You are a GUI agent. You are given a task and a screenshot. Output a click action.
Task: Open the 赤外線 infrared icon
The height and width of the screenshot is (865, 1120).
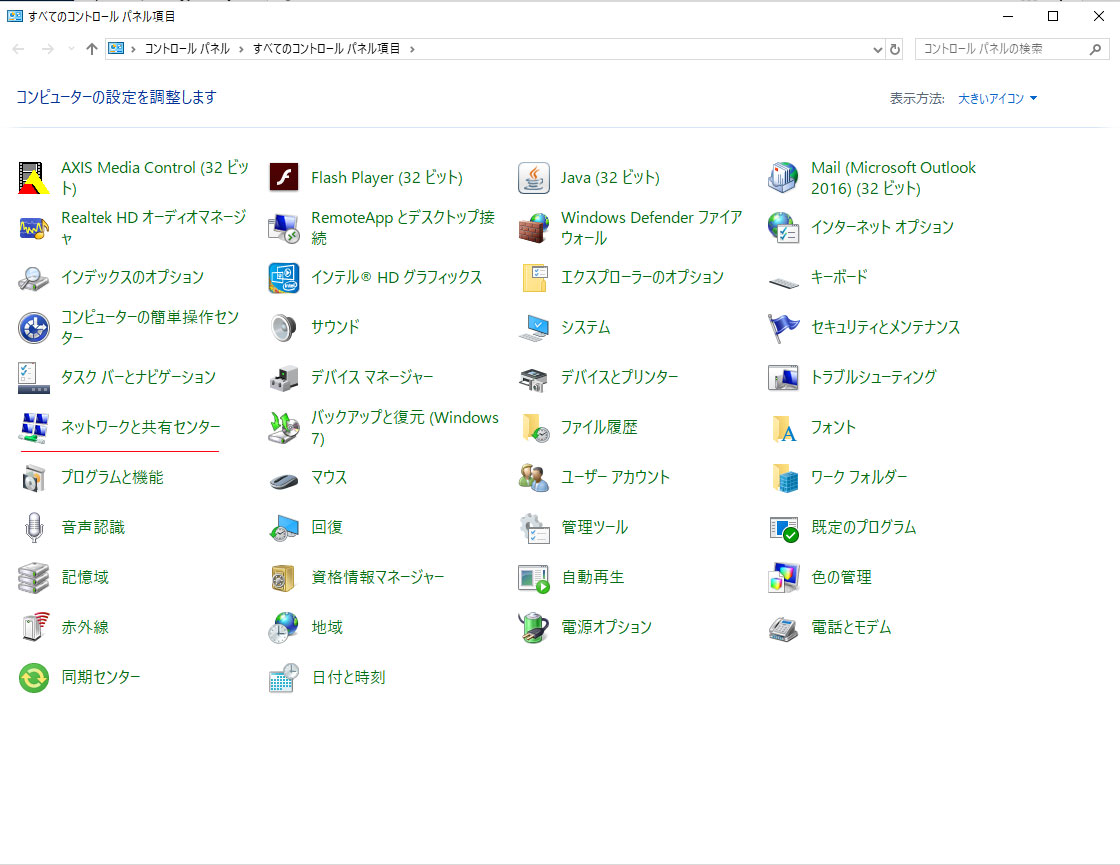point(34,626)
